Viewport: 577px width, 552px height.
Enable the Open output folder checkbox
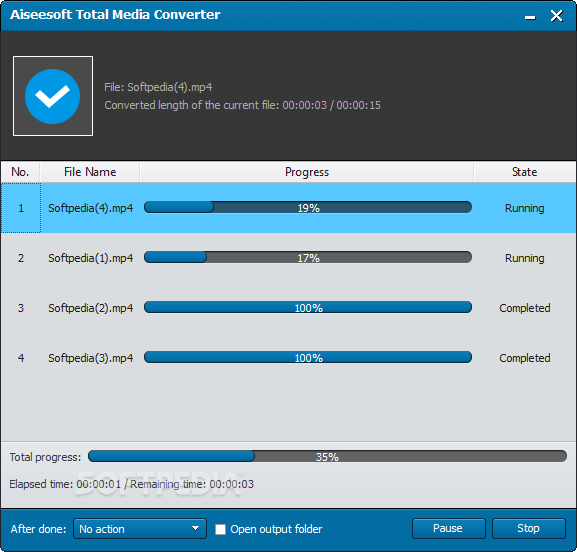pyautogui.click(x=220, y=529)
